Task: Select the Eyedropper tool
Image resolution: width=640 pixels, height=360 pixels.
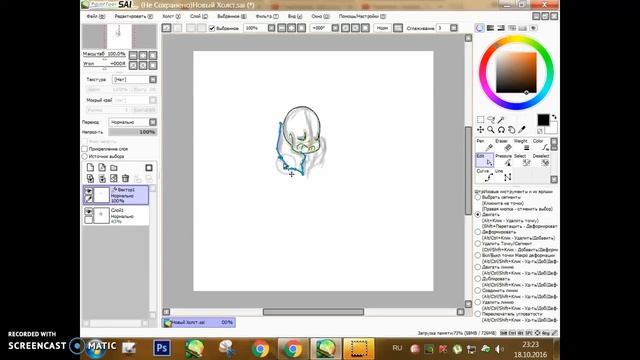Action: (522, 130)
